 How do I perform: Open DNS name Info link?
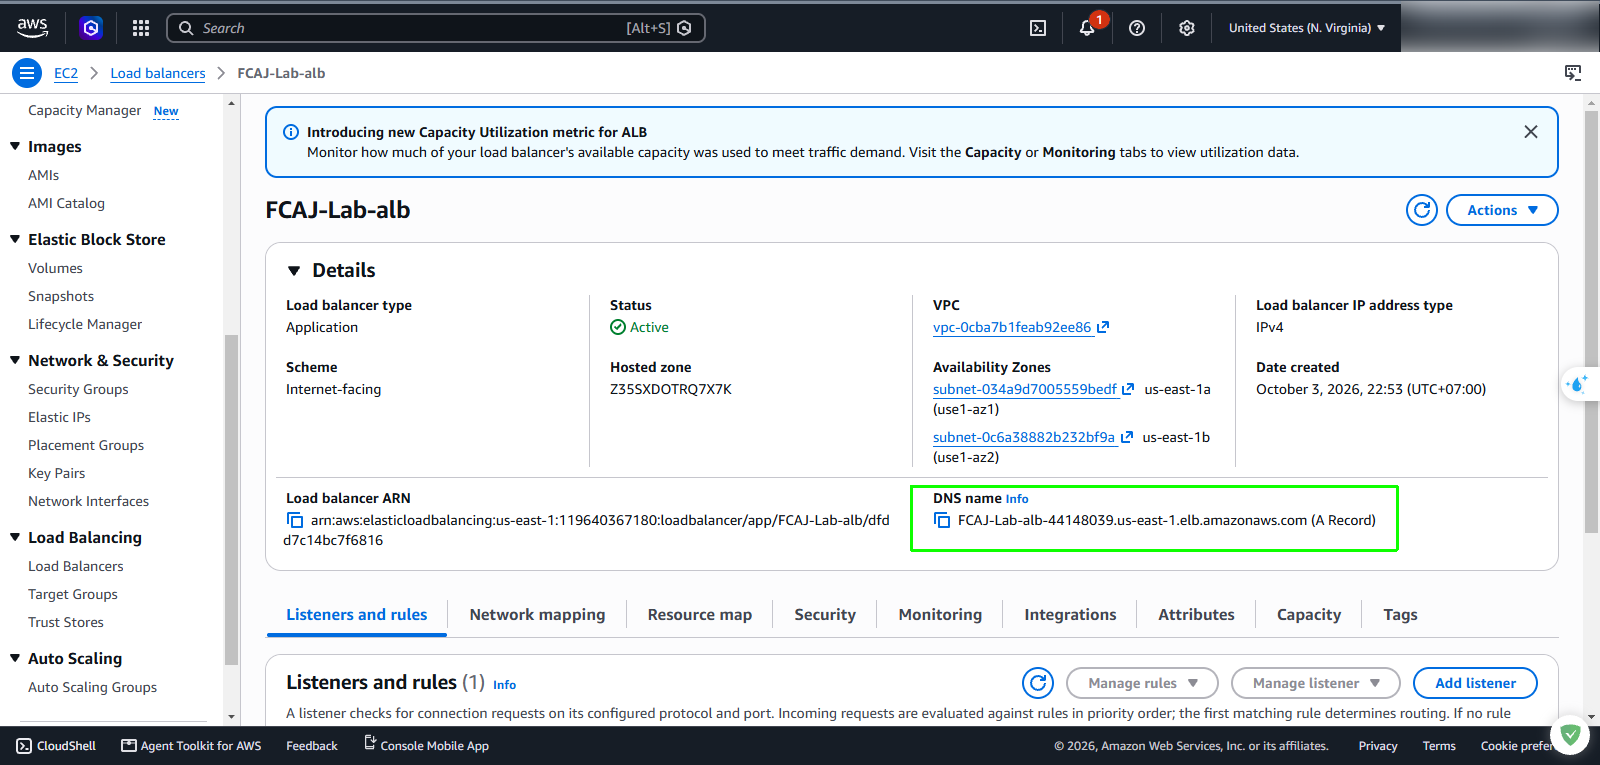point(1017,499)
